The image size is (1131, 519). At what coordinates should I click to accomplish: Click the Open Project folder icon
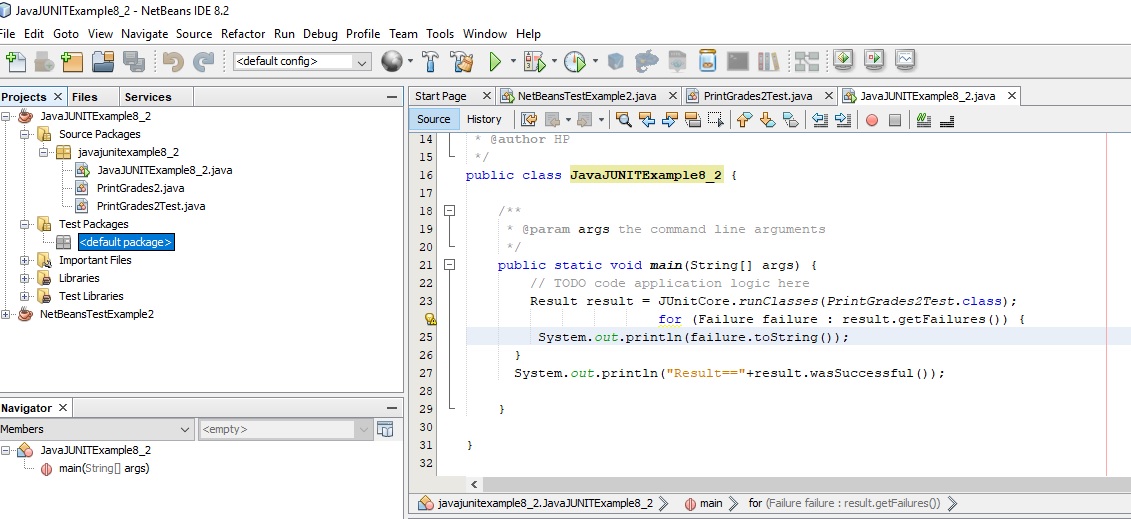coord(103,61)
